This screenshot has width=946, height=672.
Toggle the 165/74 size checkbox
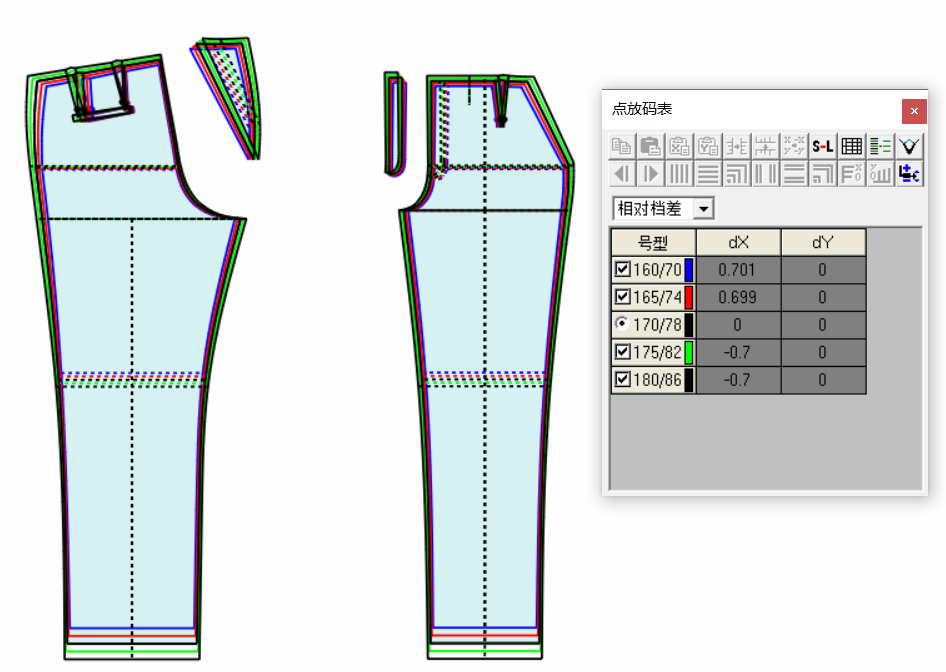click(x=622, y=297)
